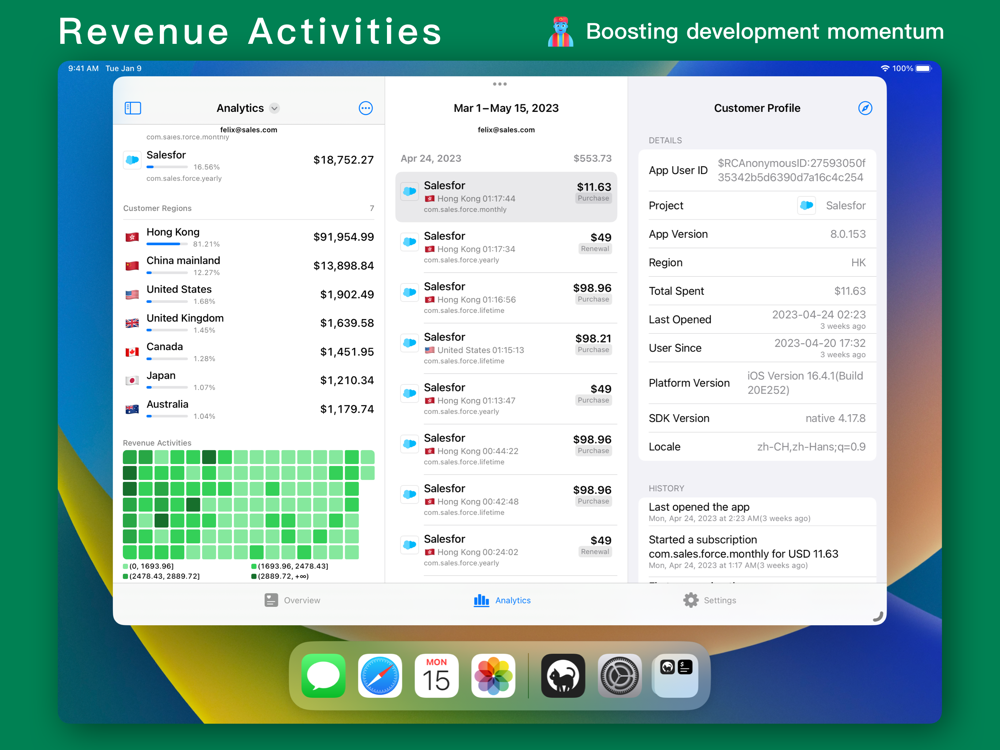
Task: Select the Japan region row
Action: [x=249, y=381]
